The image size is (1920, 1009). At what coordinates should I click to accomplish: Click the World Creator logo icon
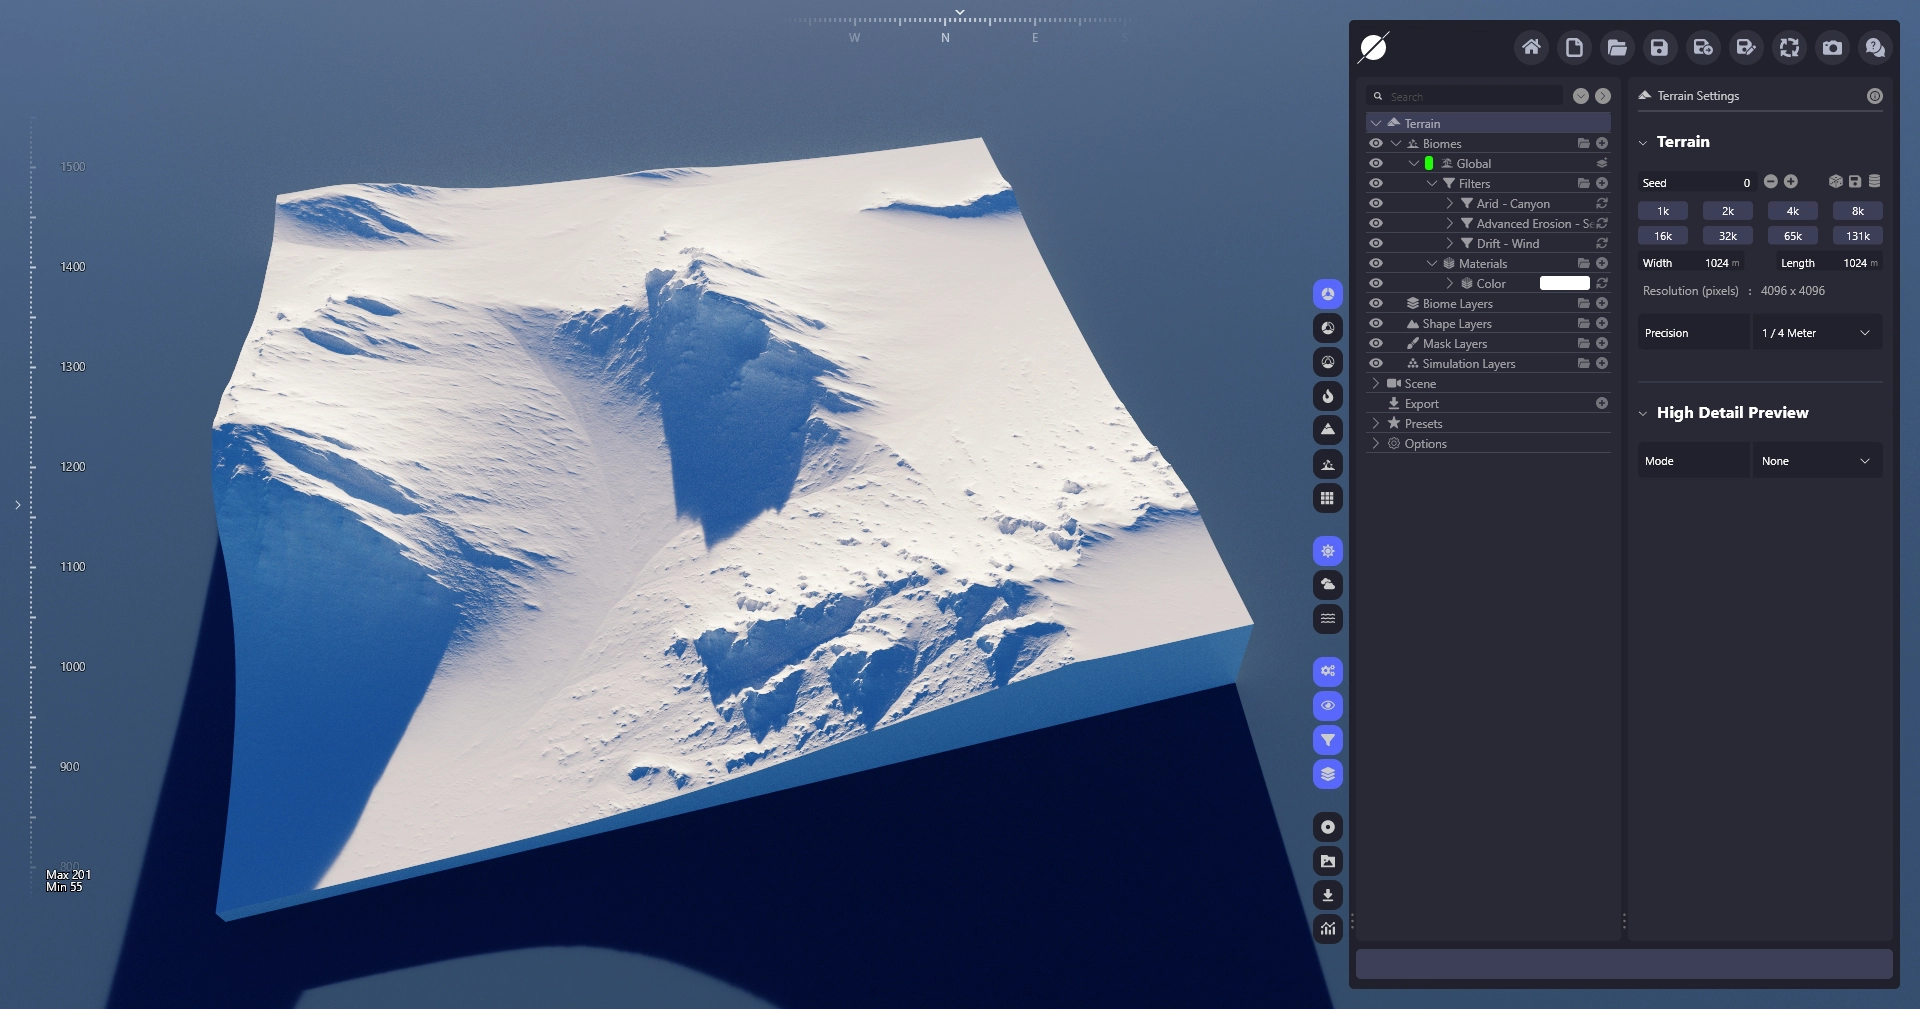pos(1374,47)
